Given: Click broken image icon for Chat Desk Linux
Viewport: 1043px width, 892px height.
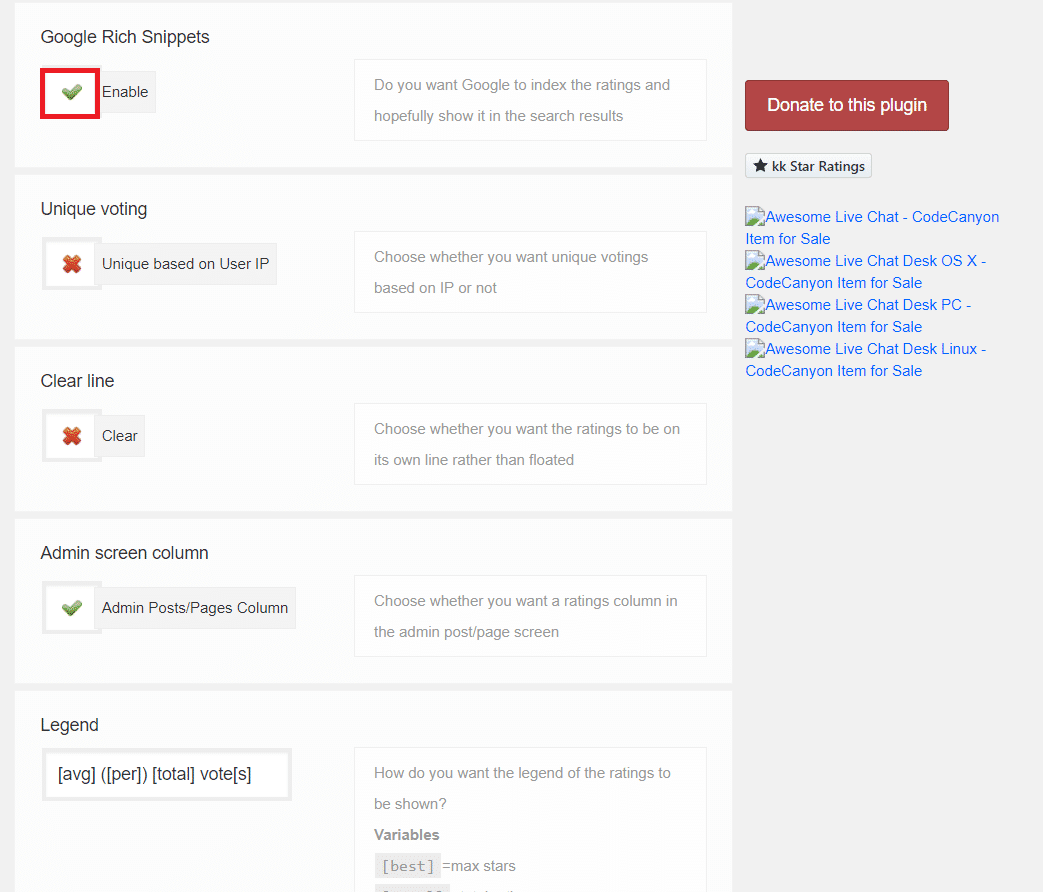Looking at the screenshot, I should (755, 349).
